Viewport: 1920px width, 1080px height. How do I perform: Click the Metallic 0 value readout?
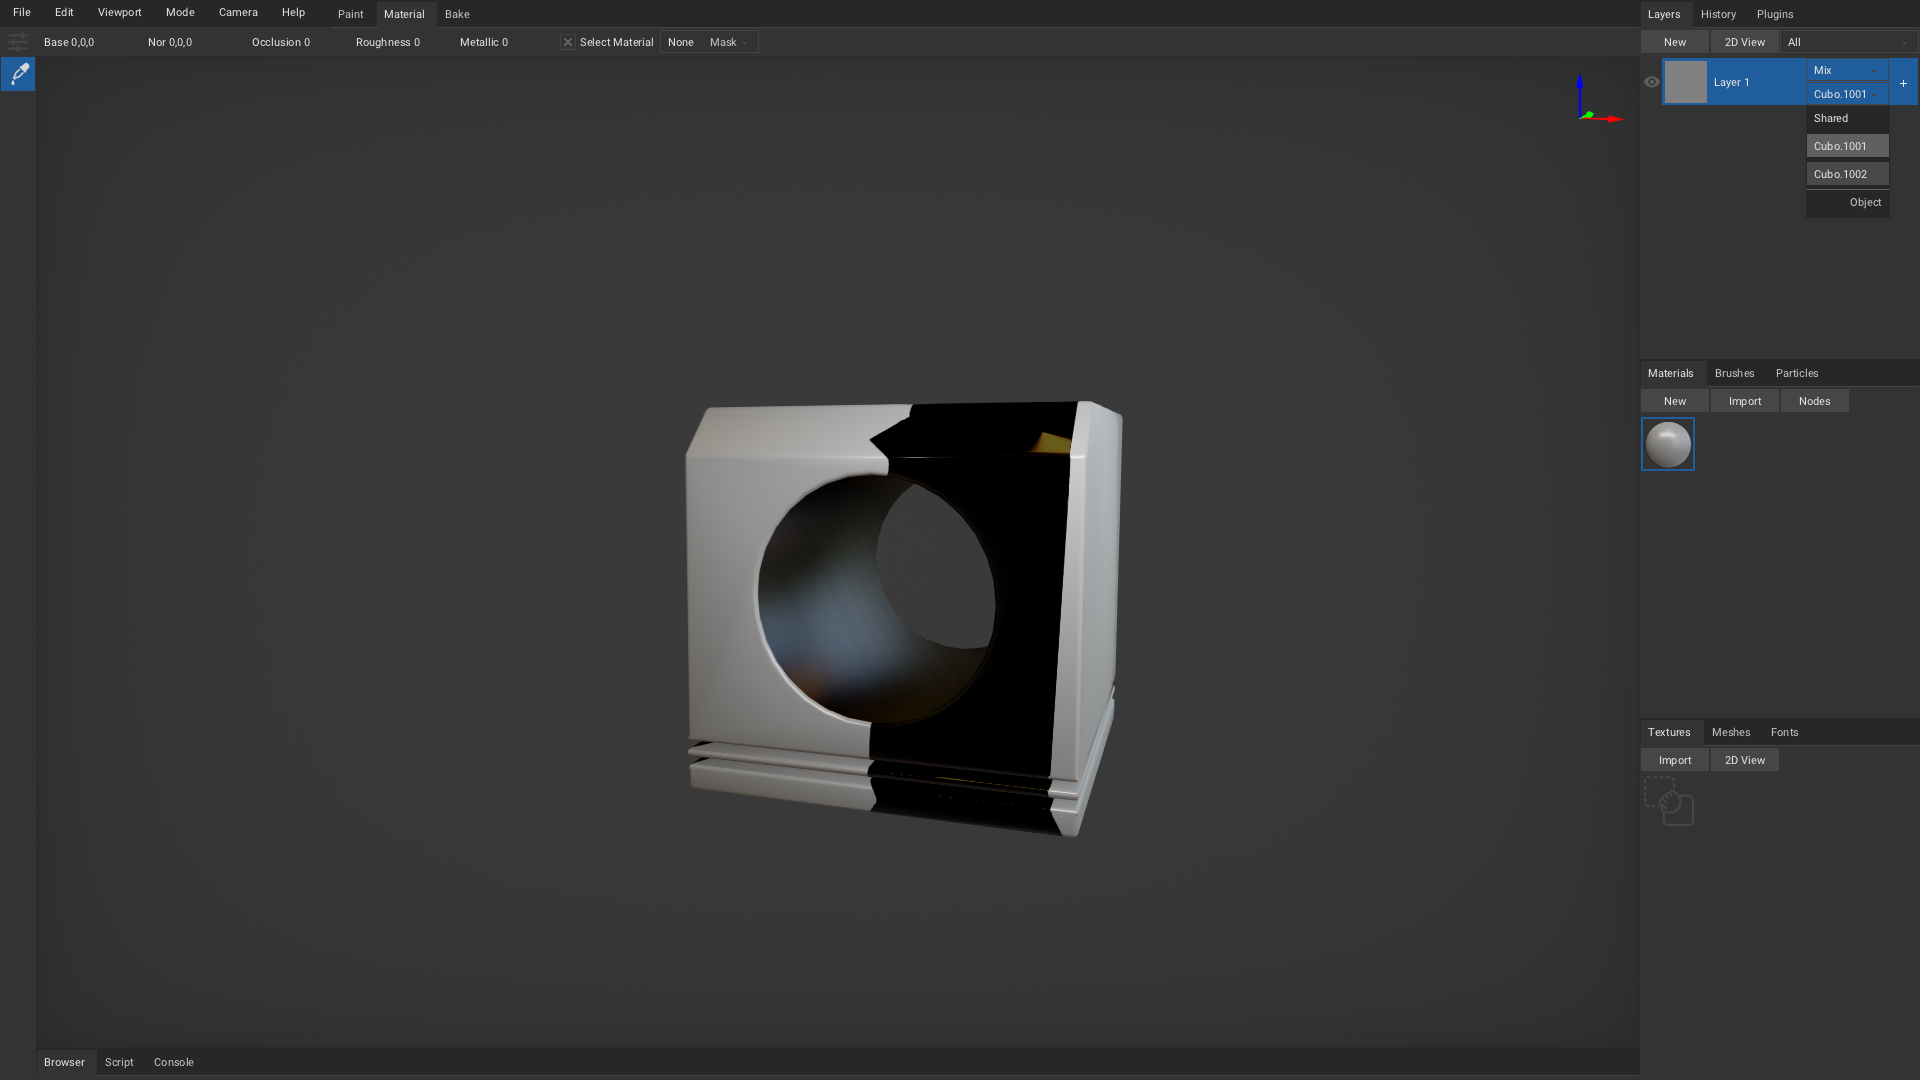pyautogui.click(x=484, y=42)
